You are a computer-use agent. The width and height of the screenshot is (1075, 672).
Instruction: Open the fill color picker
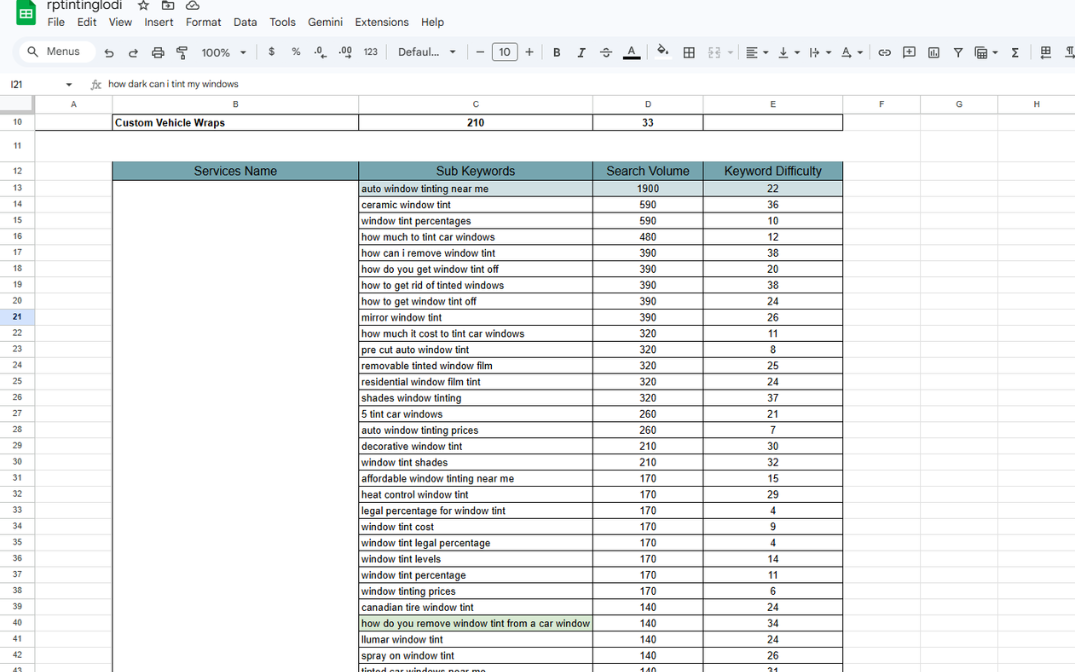662,52
